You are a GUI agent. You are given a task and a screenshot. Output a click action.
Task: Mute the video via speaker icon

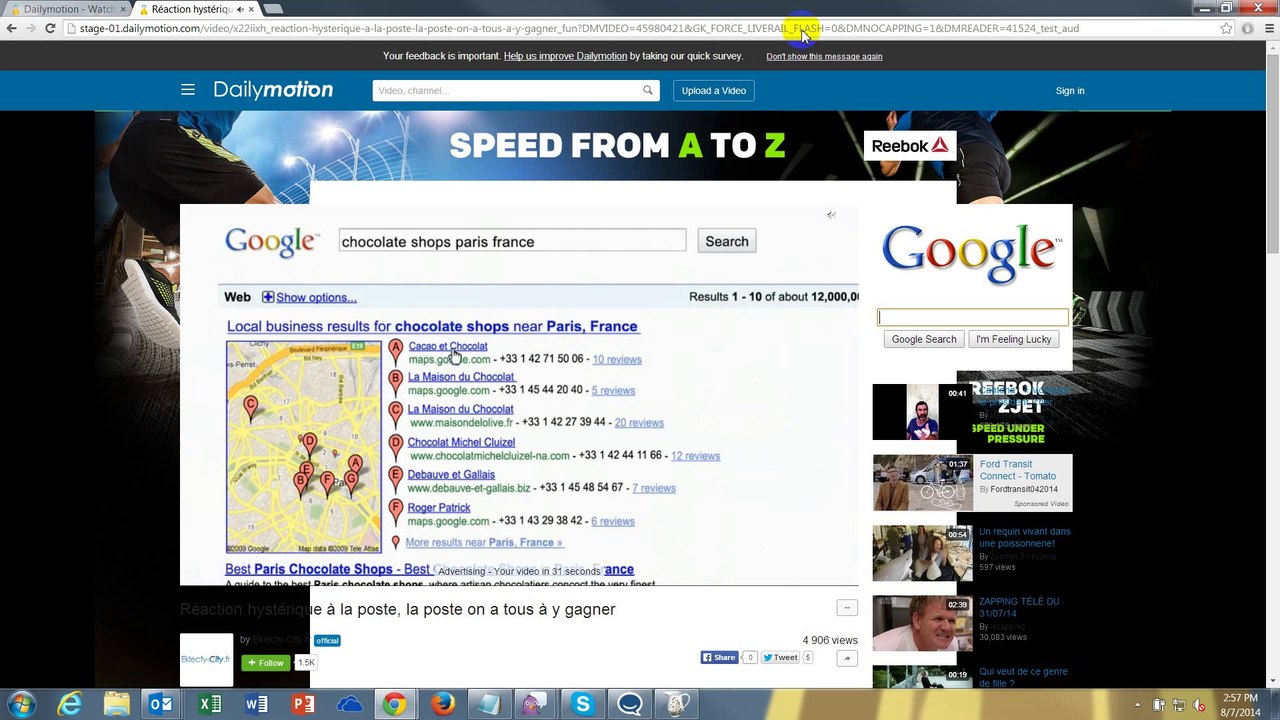(x=831, y=215)
